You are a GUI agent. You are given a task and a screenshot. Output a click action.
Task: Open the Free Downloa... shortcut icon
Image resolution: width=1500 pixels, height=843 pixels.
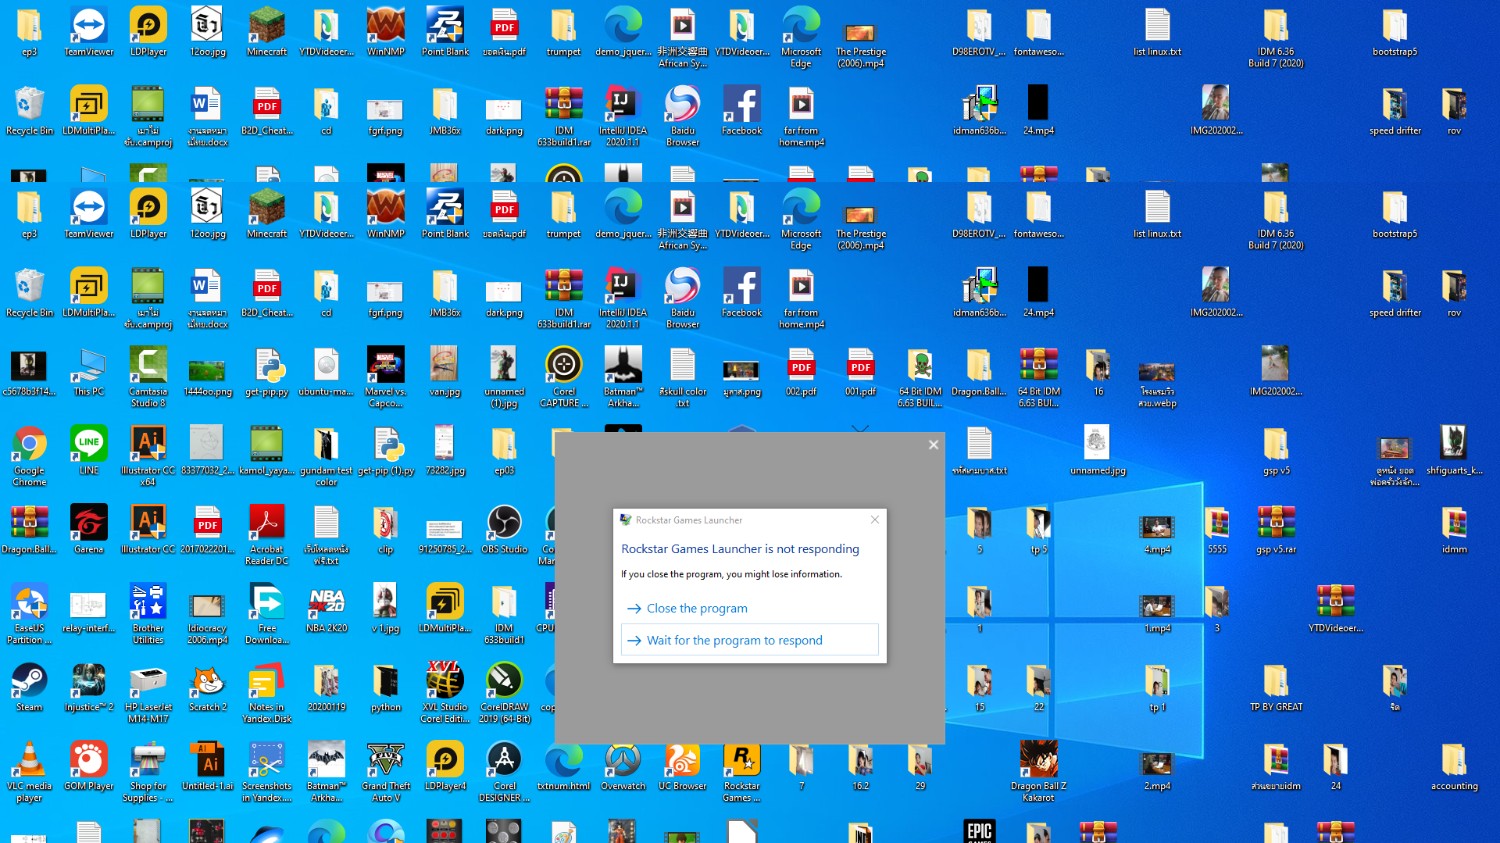point(267,615)
